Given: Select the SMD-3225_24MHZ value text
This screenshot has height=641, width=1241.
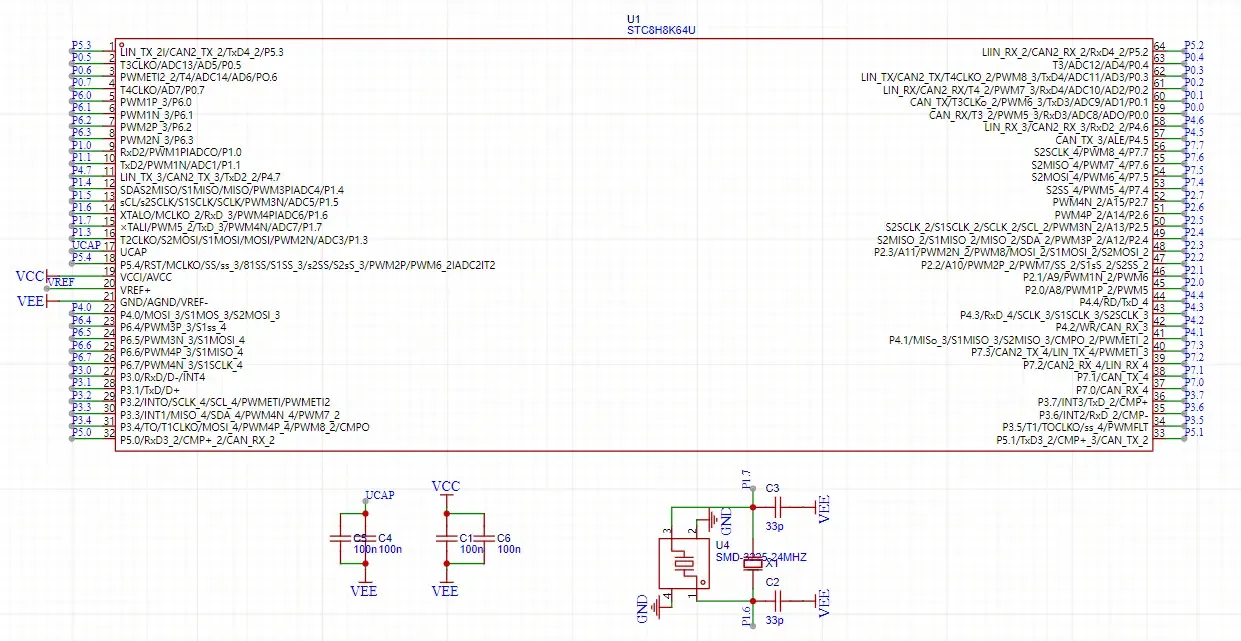Looking at the screenshot, I should coord(761,557).
